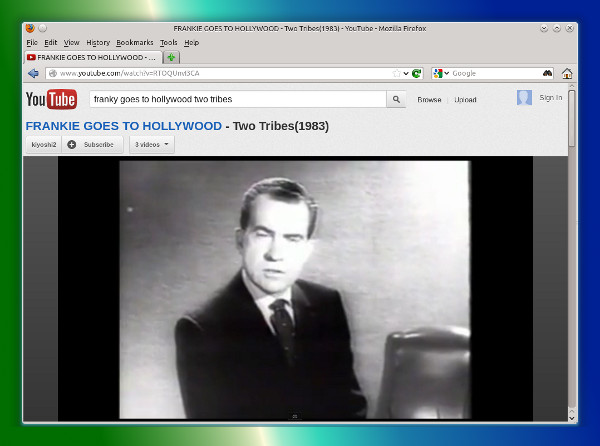Click the YouTube search magnifier button
The height and width of the screenshot is (446, 600).
[x=396, y=99]
